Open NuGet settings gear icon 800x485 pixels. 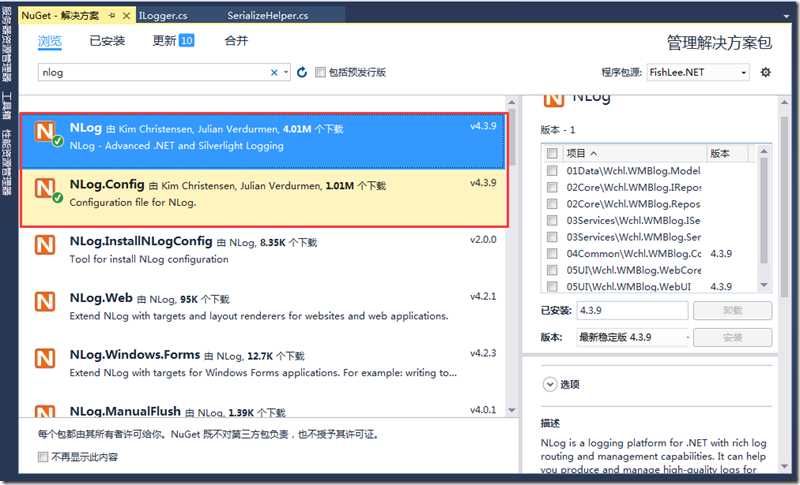click(x=765, y=72)
